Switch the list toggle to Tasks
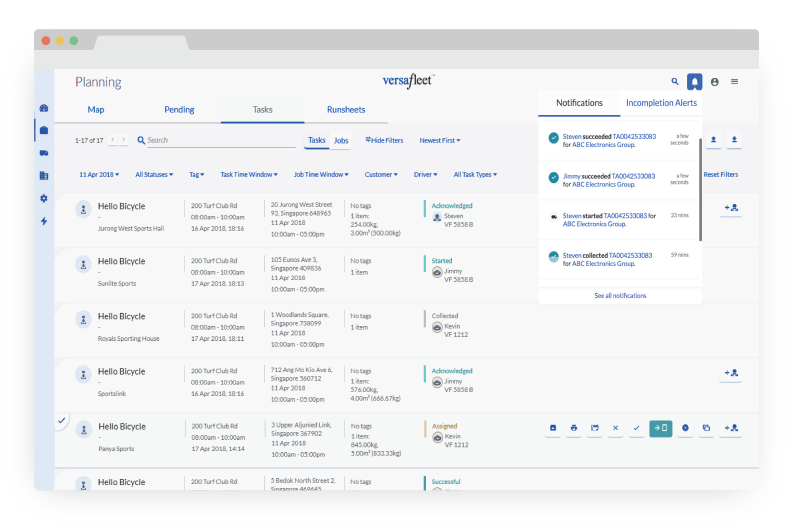Image resolution: width=794 pixels, height=532 pixels. pyautogui.click(x=316, y=141)
